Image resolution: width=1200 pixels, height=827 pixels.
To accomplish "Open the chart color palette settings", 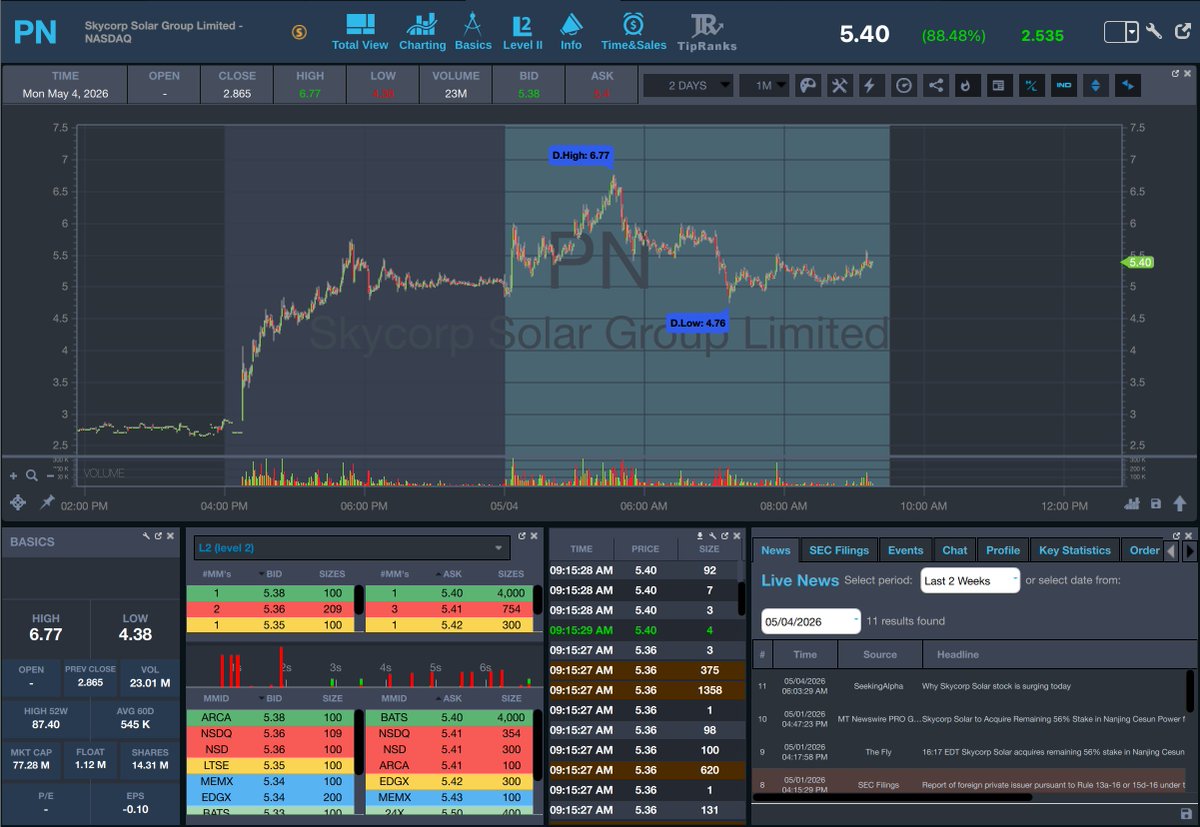I will tap(807, 85).
